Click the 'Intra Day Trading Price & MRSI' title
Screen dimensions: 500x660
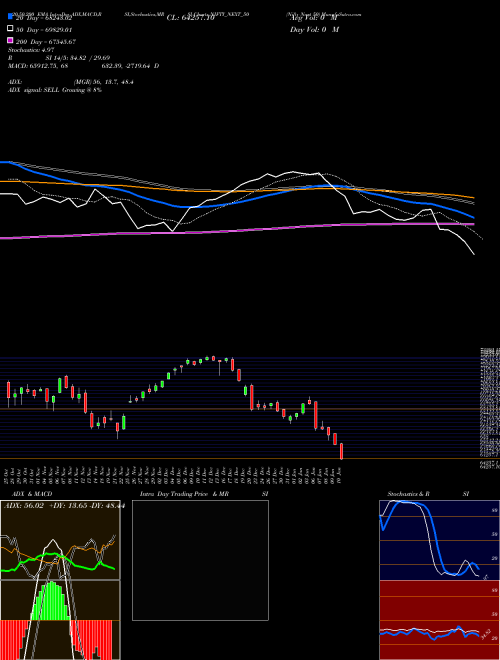click(x=204, y=494)
